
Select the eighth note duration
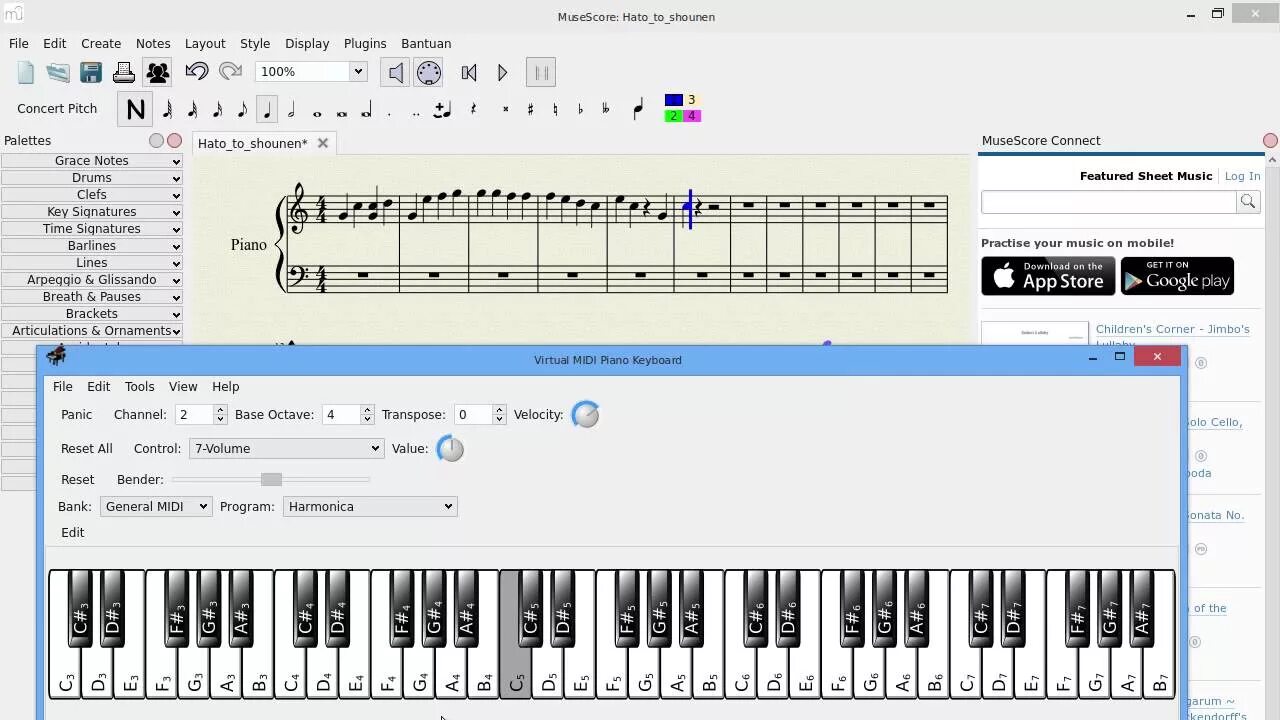[x=242, y=110]
